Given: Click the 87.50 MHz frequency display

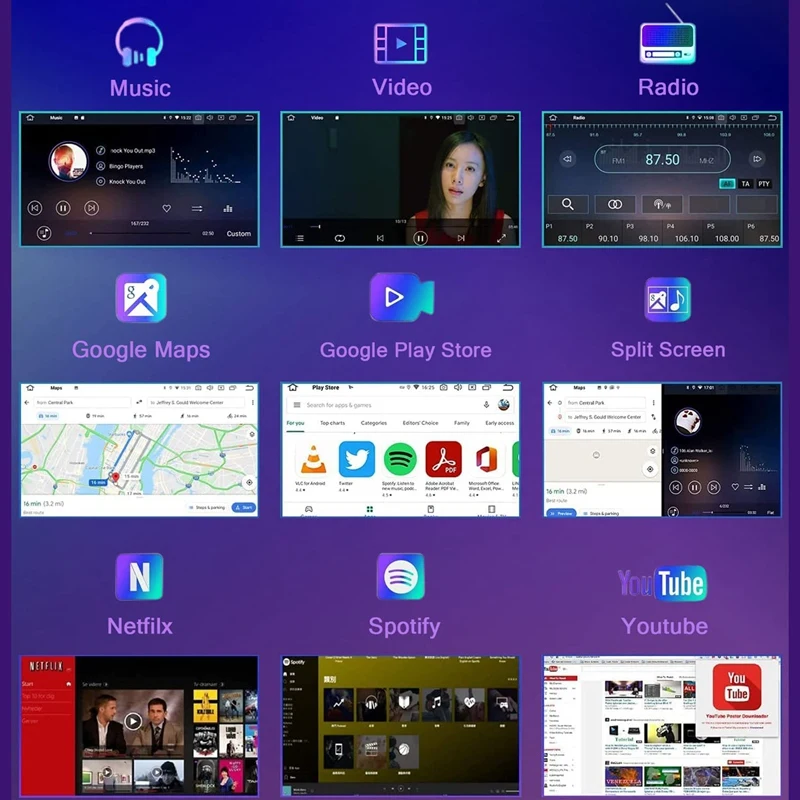Looking at the screenshot, I should point(662,160).
